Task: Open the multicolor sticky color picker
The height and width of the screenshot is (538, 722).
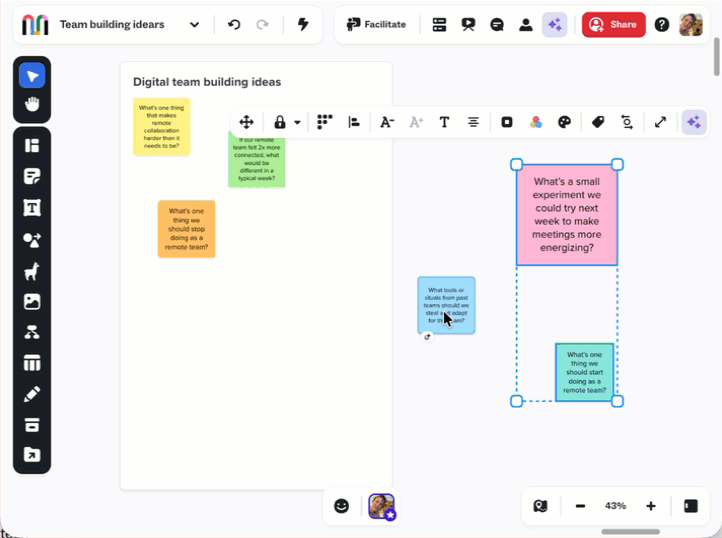Action: pyautogui.click(x=536, y=122)
